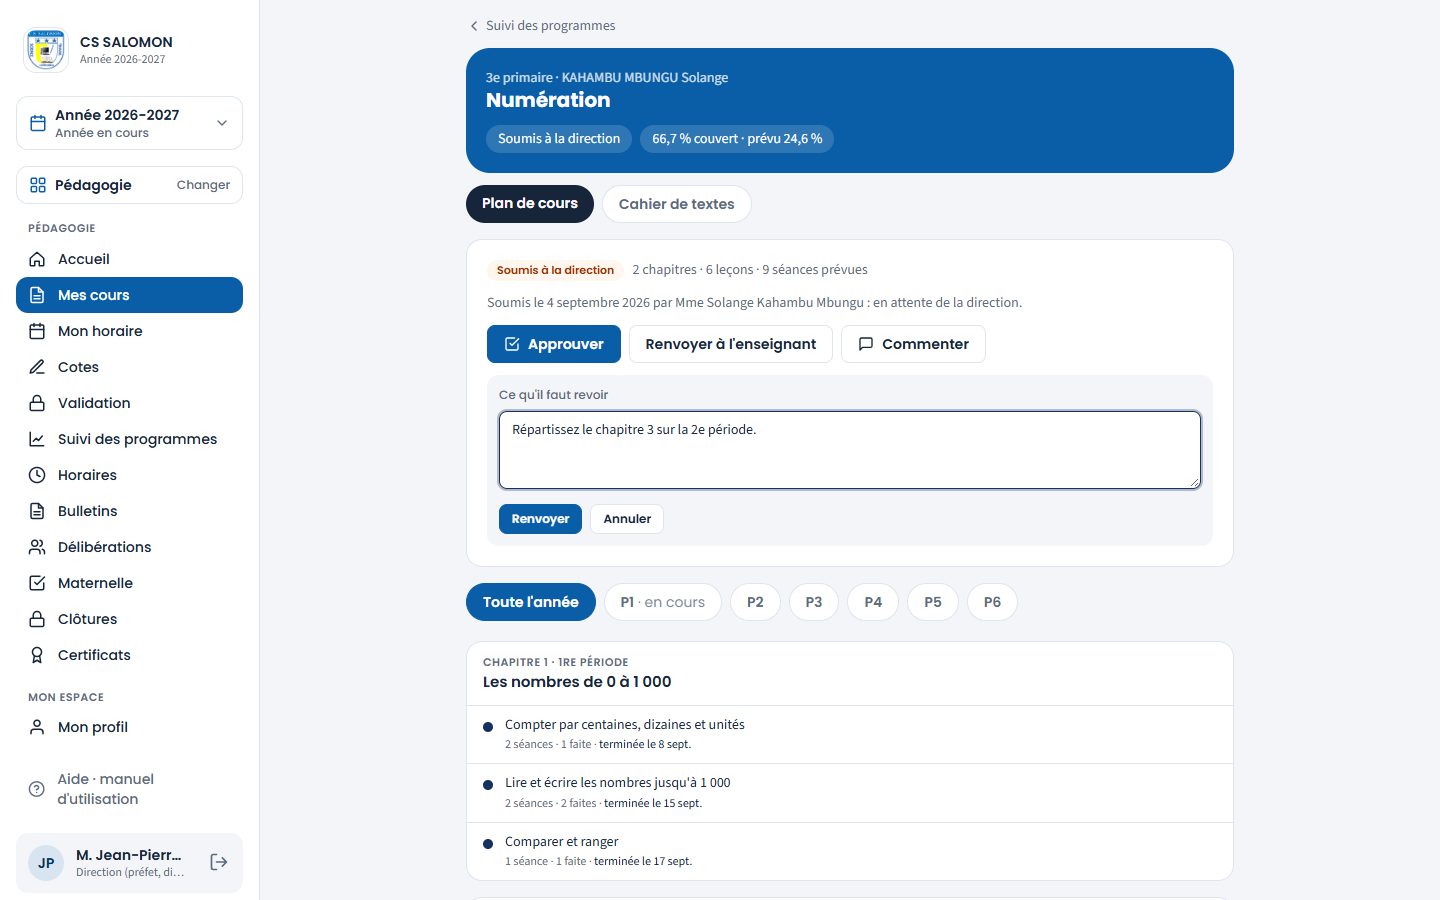The height and width of the screenshot is (900, 1440).
Task: Open Accueil from the house icon
Action: tap(37, 259)
